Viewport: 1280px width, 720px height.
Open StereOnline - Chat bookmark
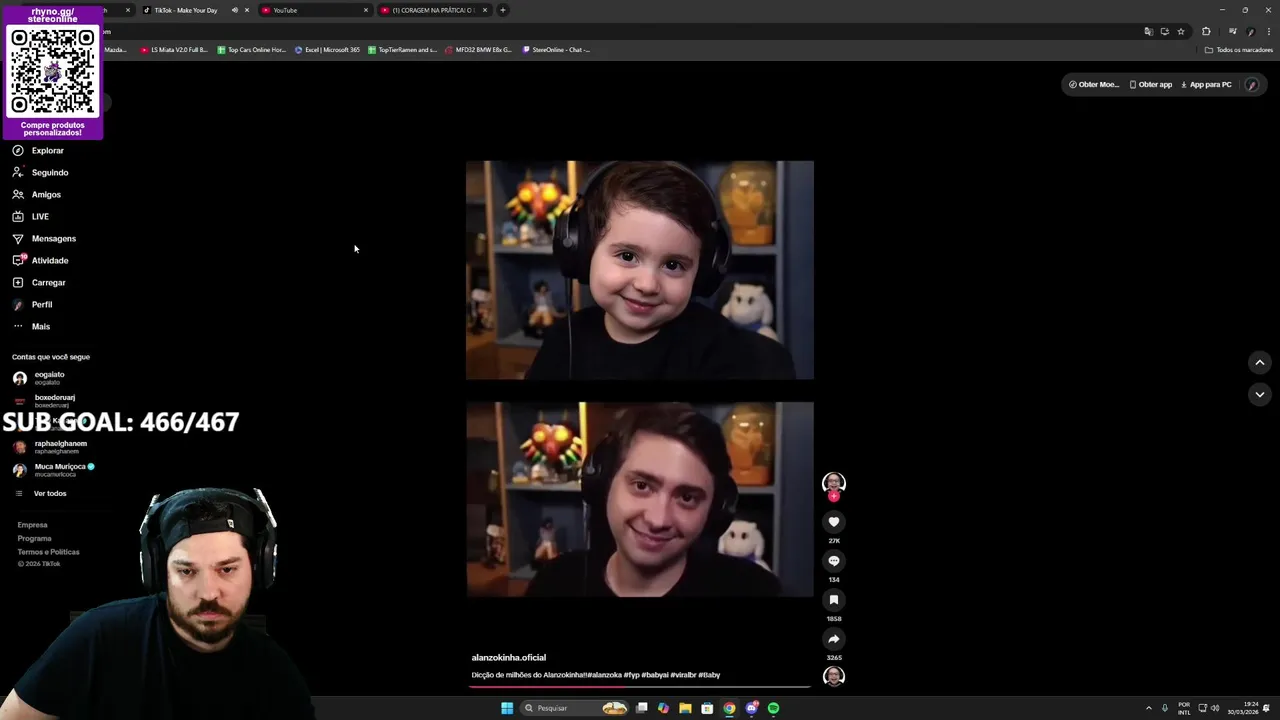pos(556,50)
